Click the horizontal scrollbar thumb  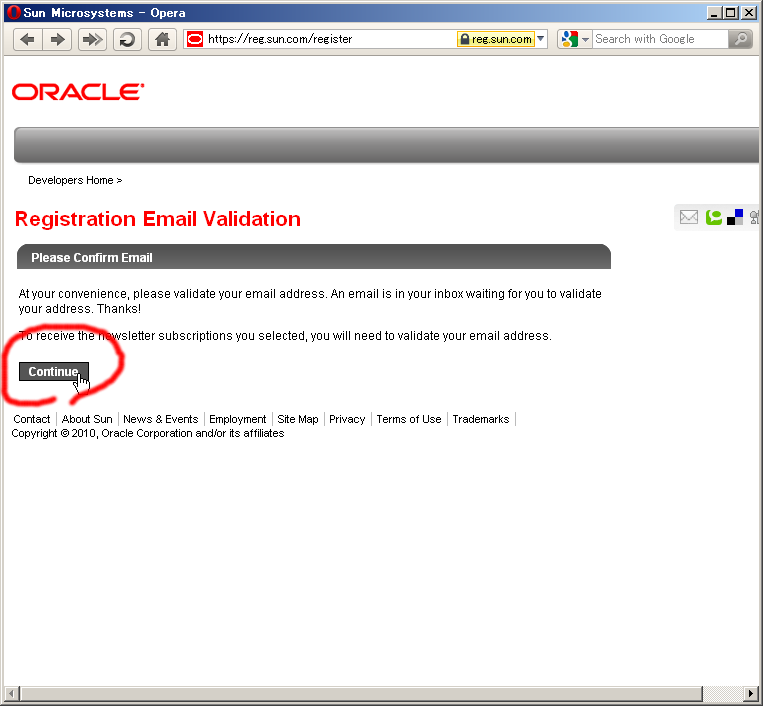361,693
